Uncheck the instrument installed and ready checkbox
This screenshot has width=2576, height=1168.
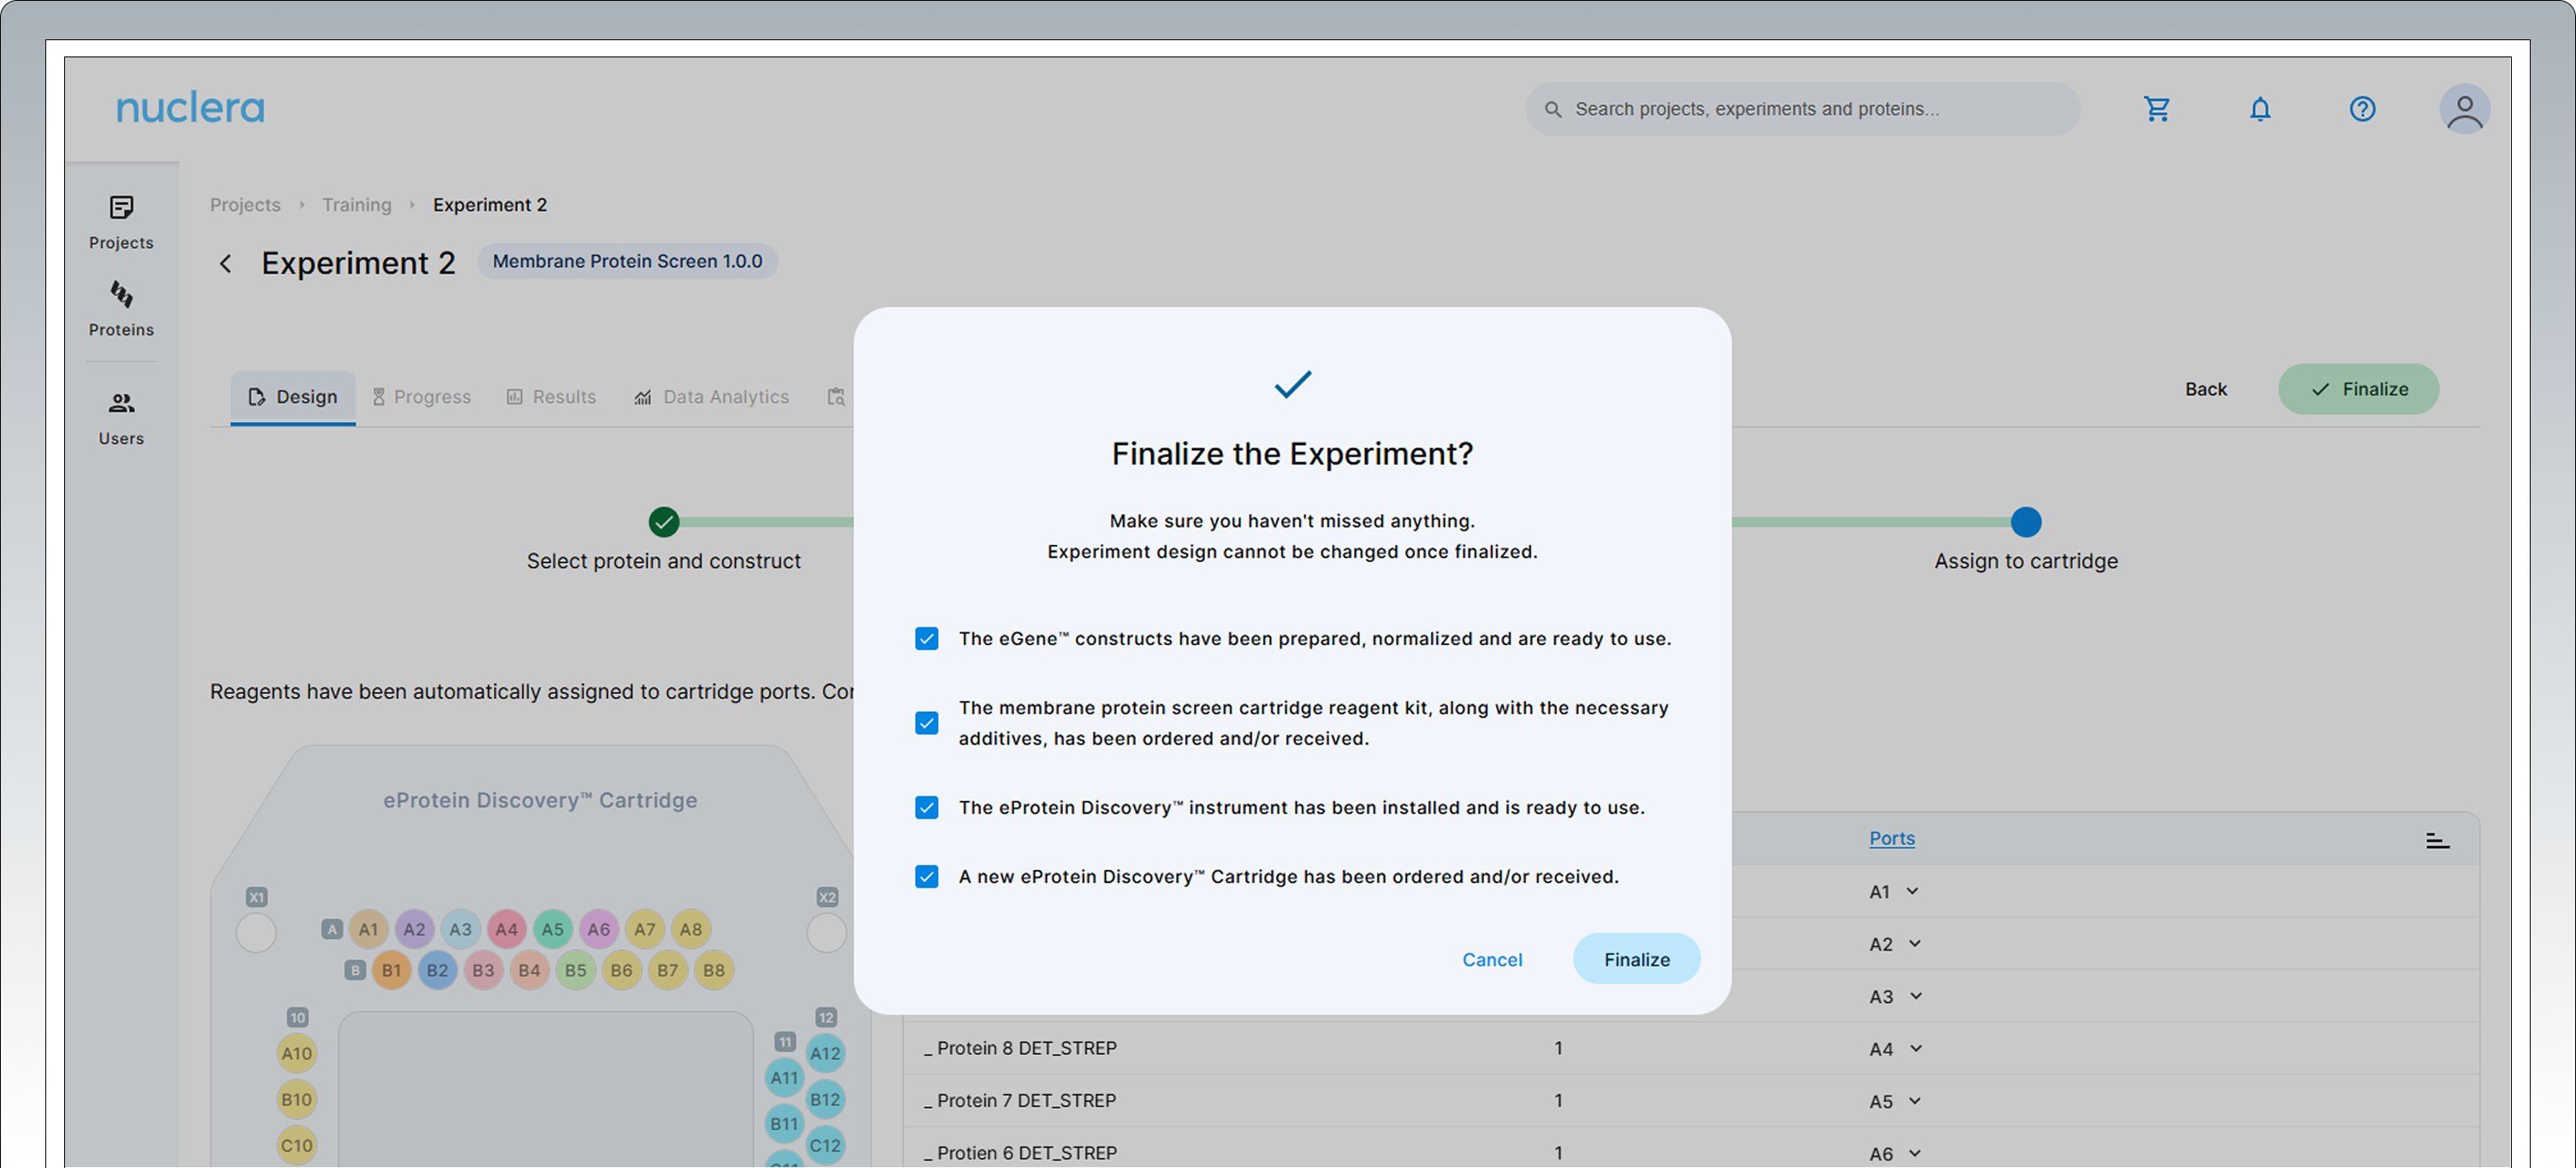click(926, 808)
